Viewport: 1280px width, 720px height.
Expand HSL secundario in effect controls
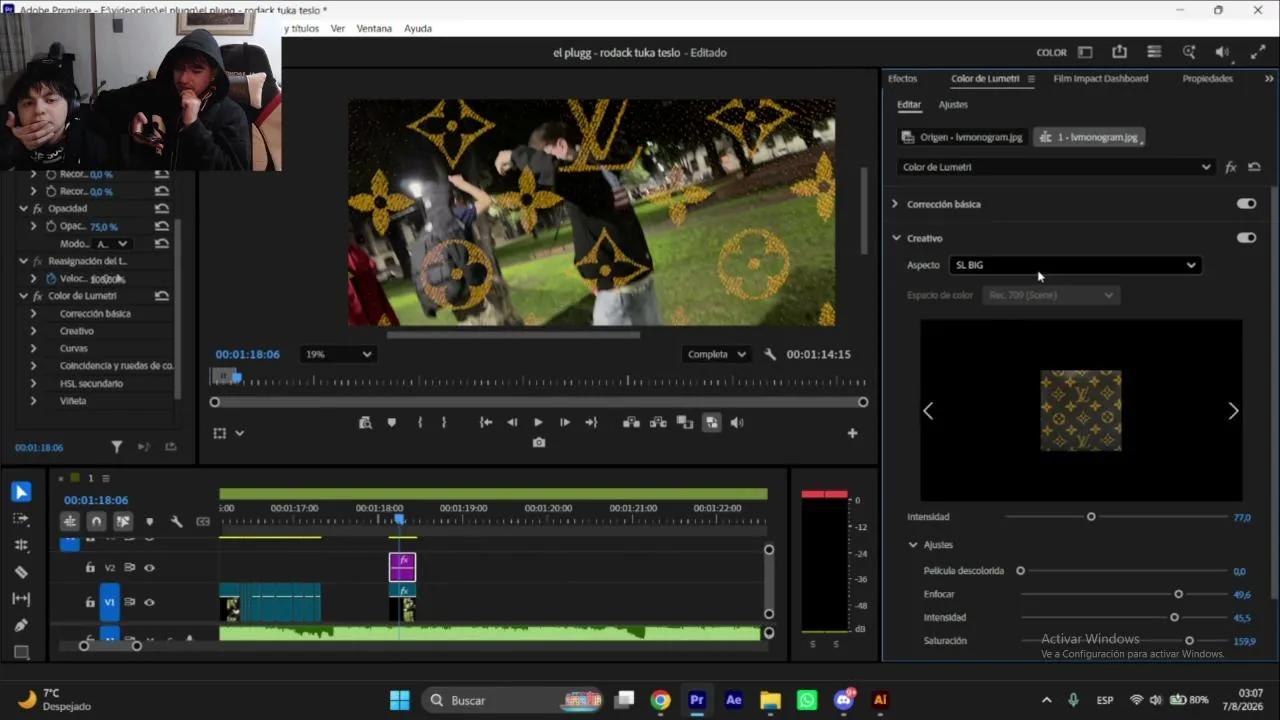click(33, 384)
